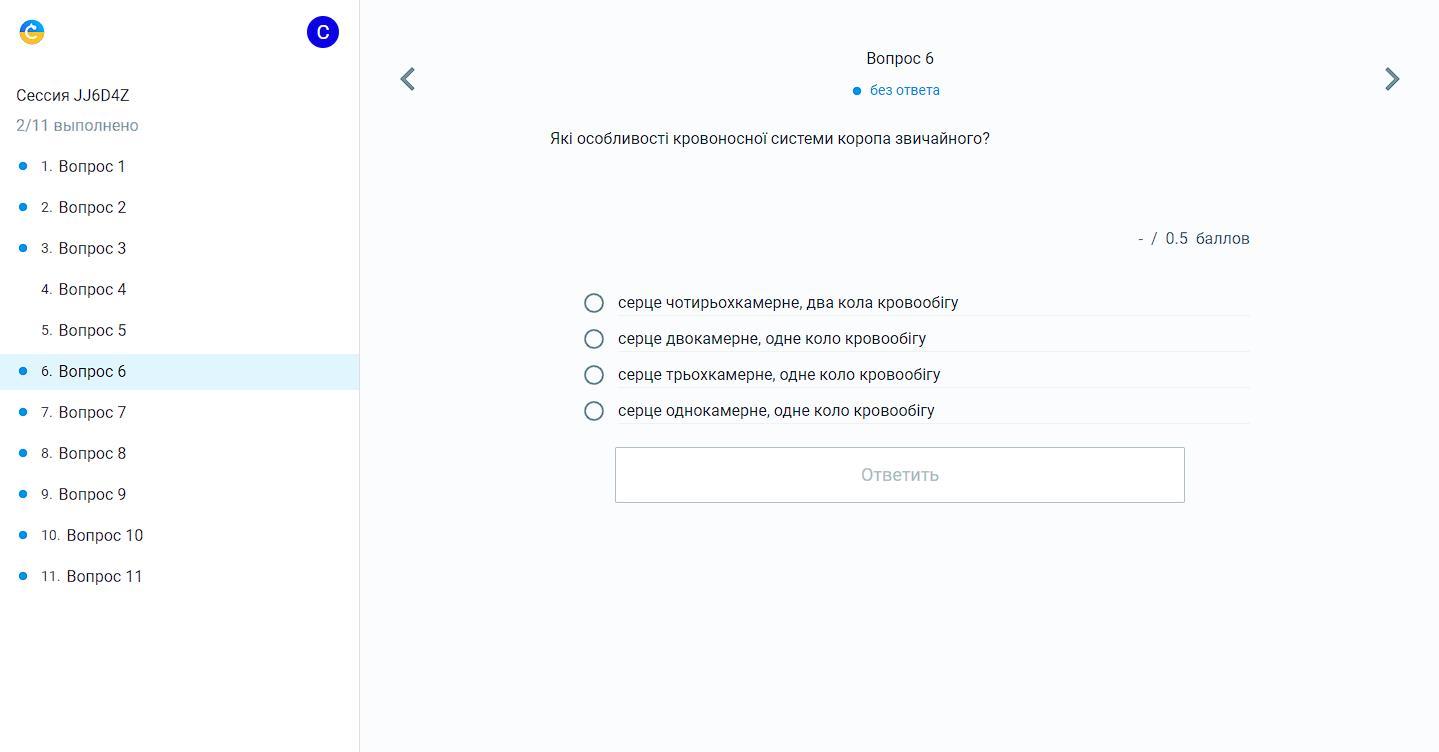1439x752 pixels.
Task: Navigate to Вопрос 10
Action: pyautogui.click(x=104, y=536)
